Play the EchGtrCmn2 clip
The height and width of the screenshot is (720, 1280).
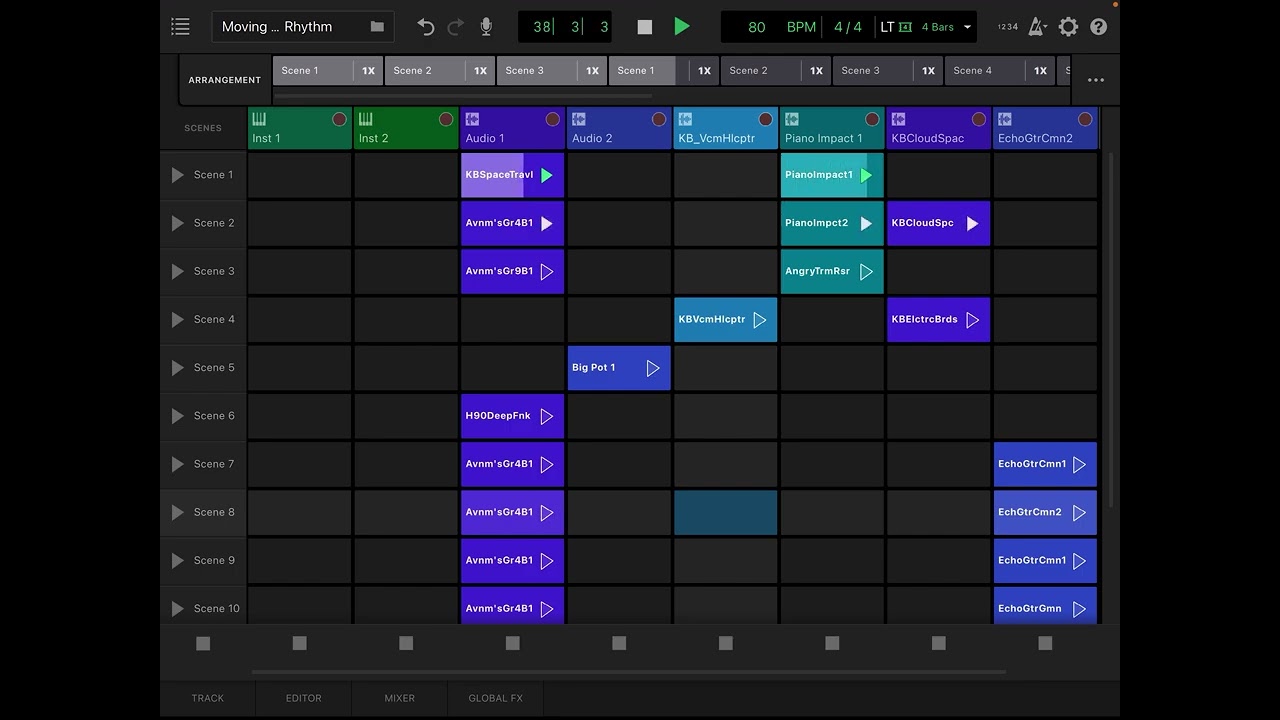click(1079, 512)
